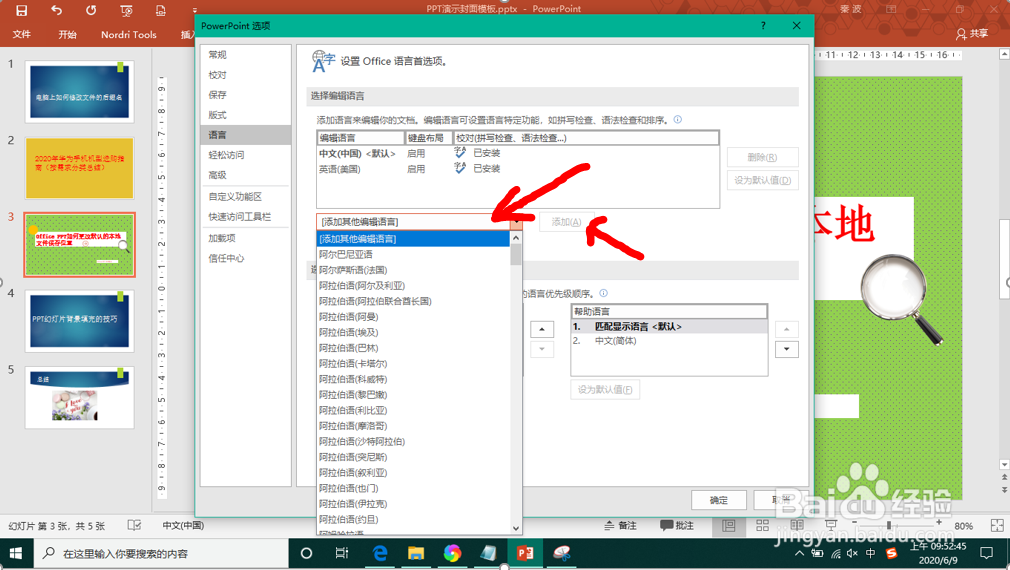Open the 添加其他编辑语言 combo box arrow
The height and width of the screenshot is (570, 1010).
(517, 222)
